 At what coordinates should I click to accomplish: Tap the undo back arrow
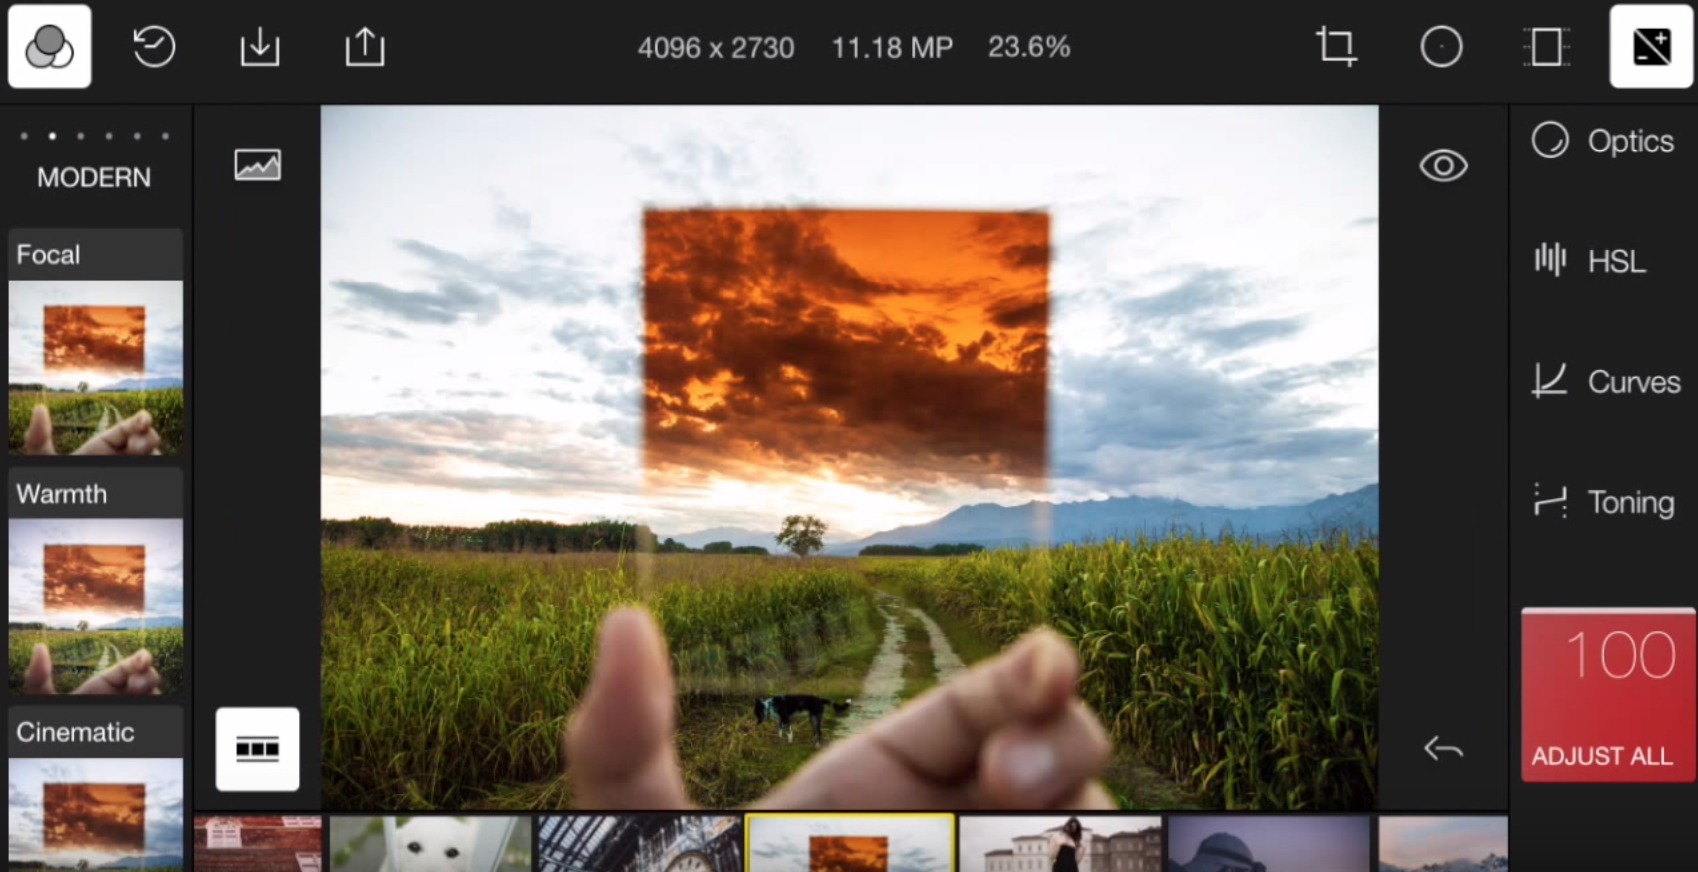pyautogui.click(x=1443, y=748)
